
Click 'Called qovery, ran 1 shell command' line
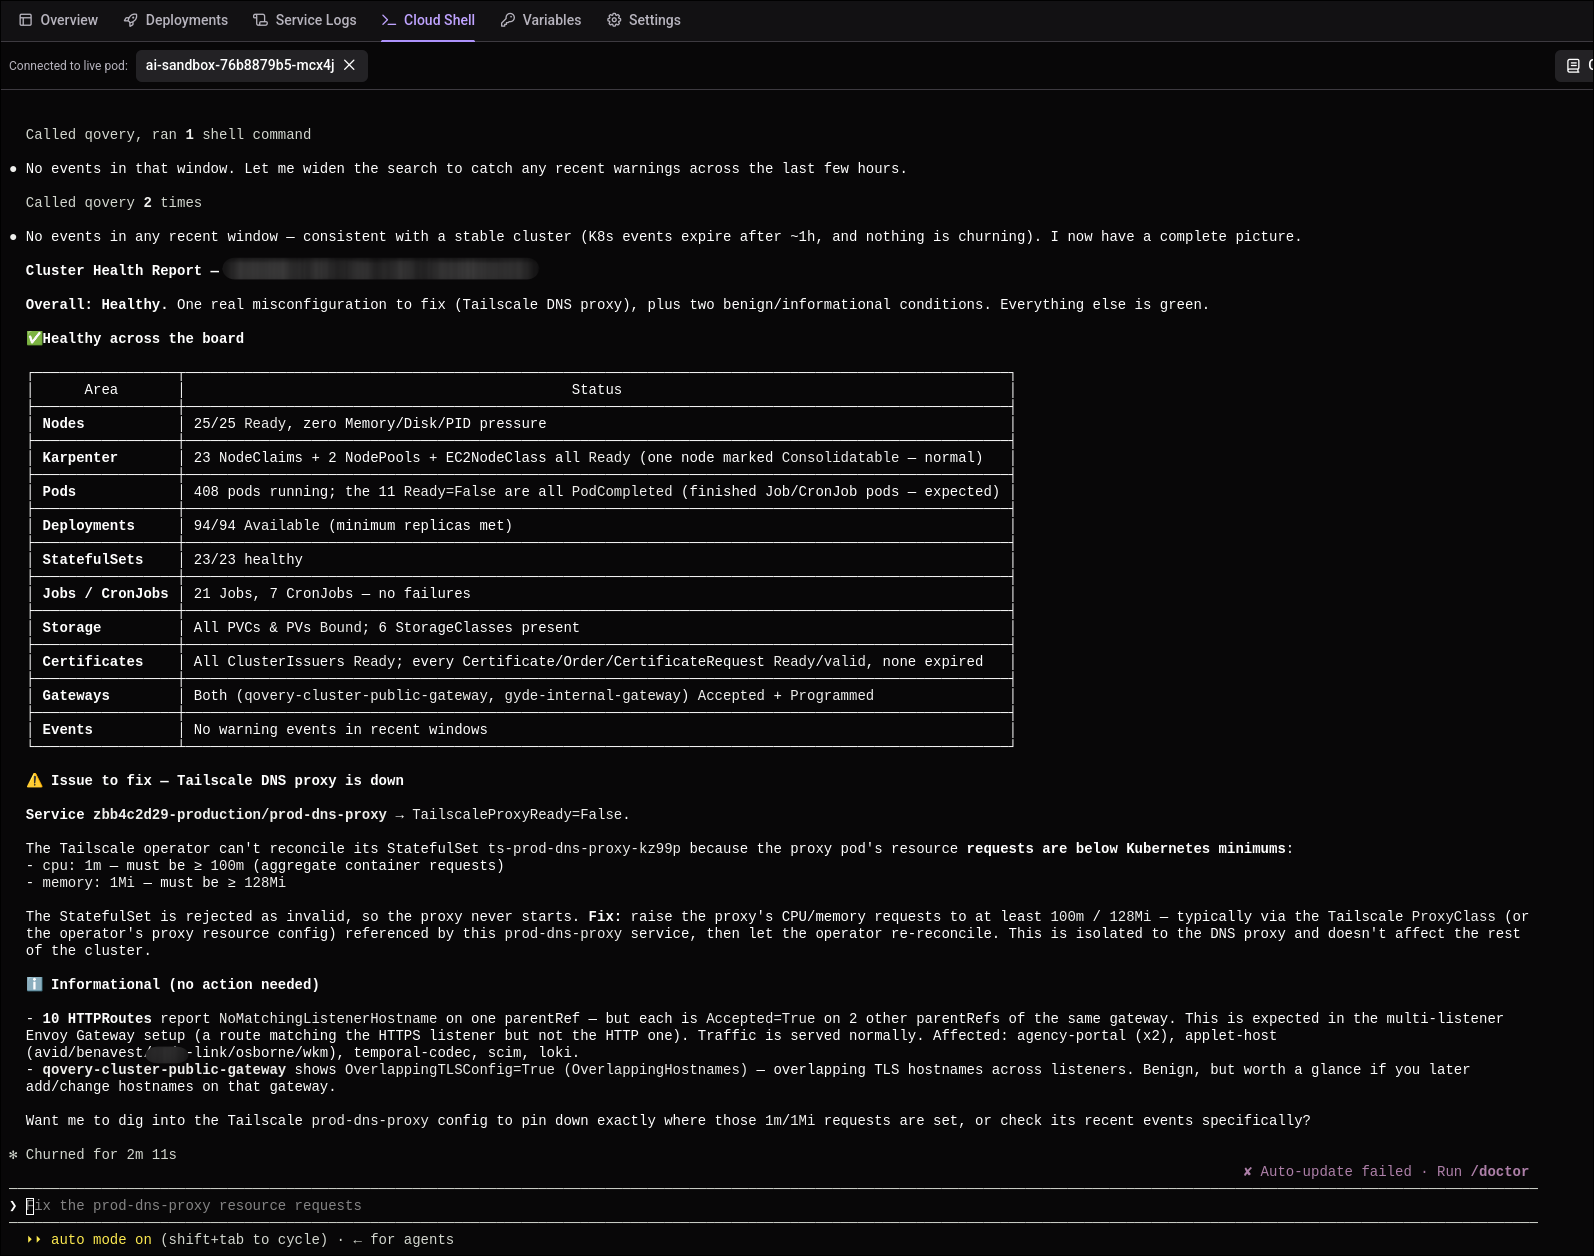pos(168,135)
